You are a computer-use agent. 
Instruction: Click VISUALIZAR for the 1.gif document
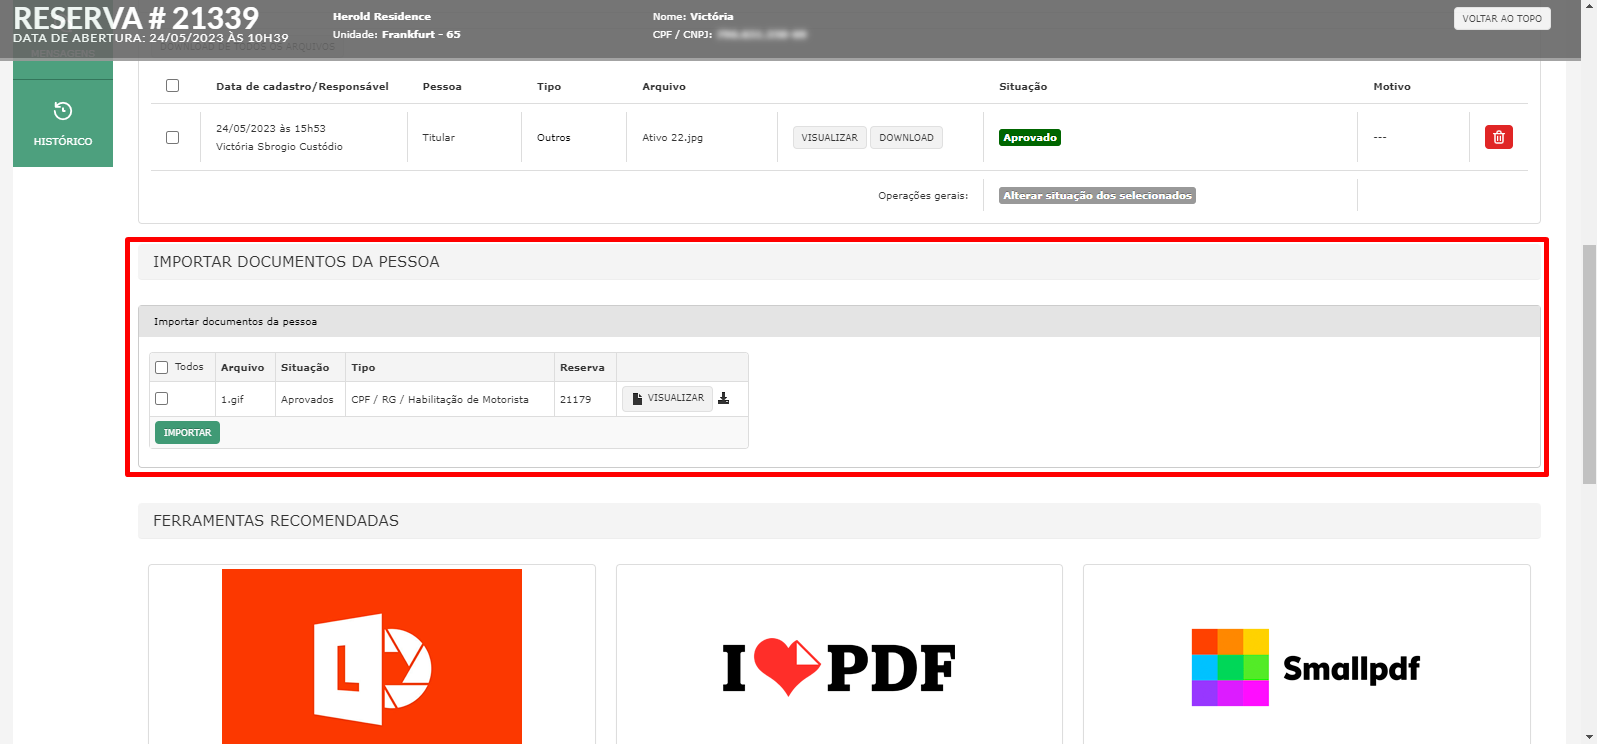pyautogui.click(x=667, y=398)
